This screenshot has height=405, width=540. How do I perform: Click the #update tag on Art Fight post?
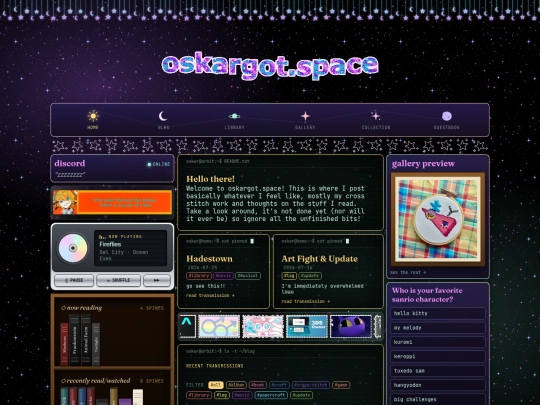click(310, 276)
